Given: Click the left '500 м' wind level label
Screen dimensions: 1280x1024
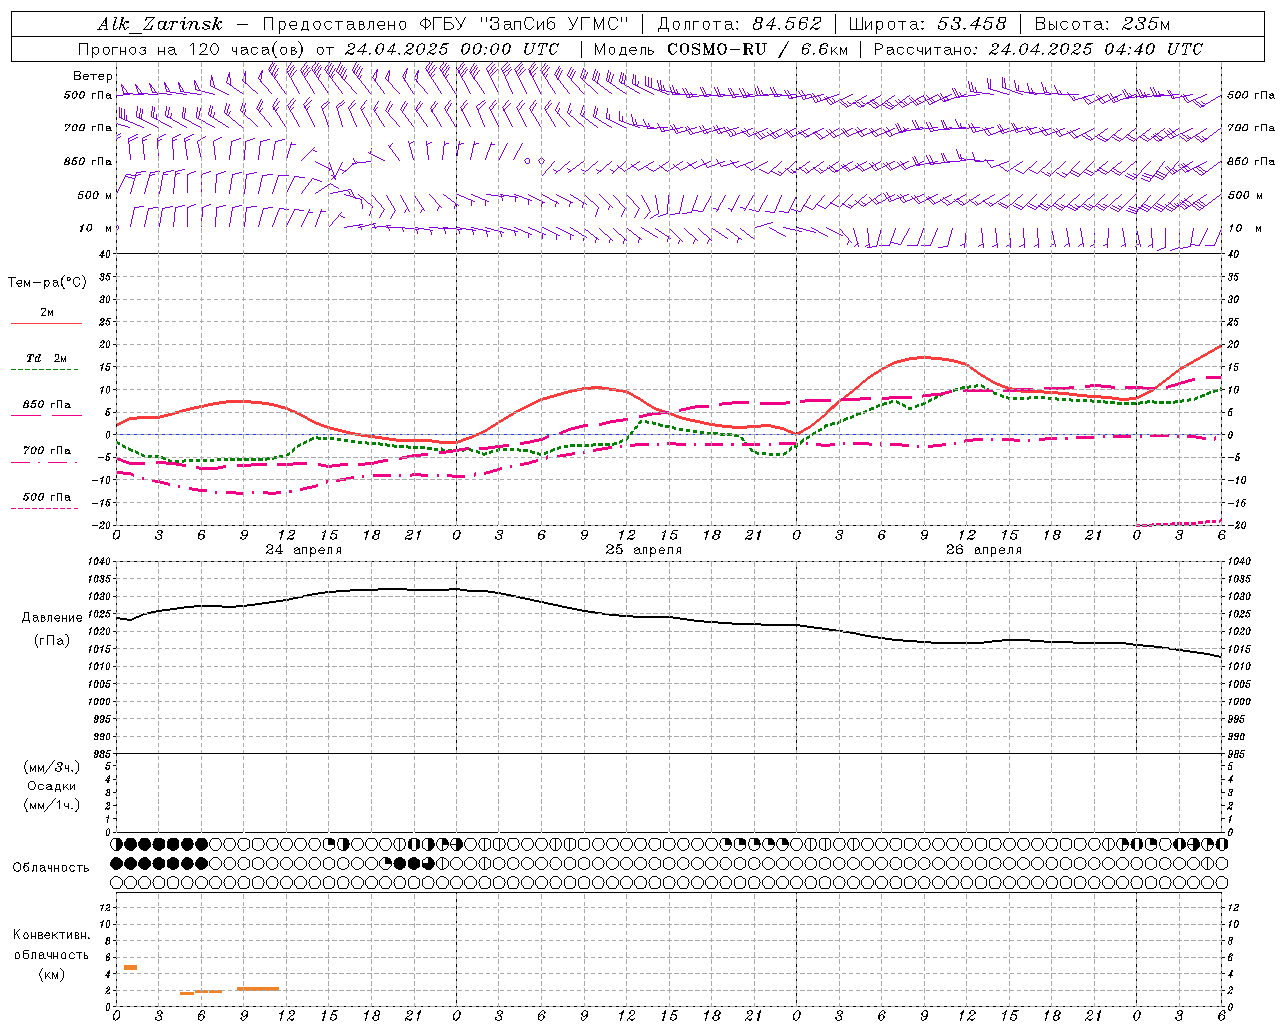Looking at the screenshot, I should pyautogui.click(x=95, y=196).
